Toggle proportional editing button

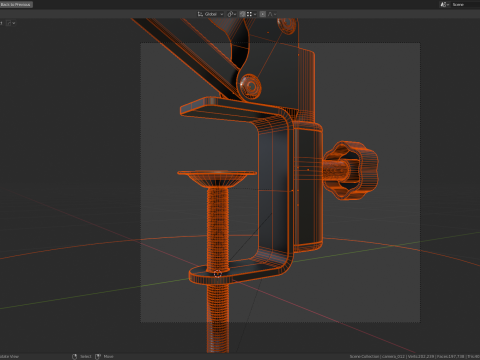tap(263, 14)
